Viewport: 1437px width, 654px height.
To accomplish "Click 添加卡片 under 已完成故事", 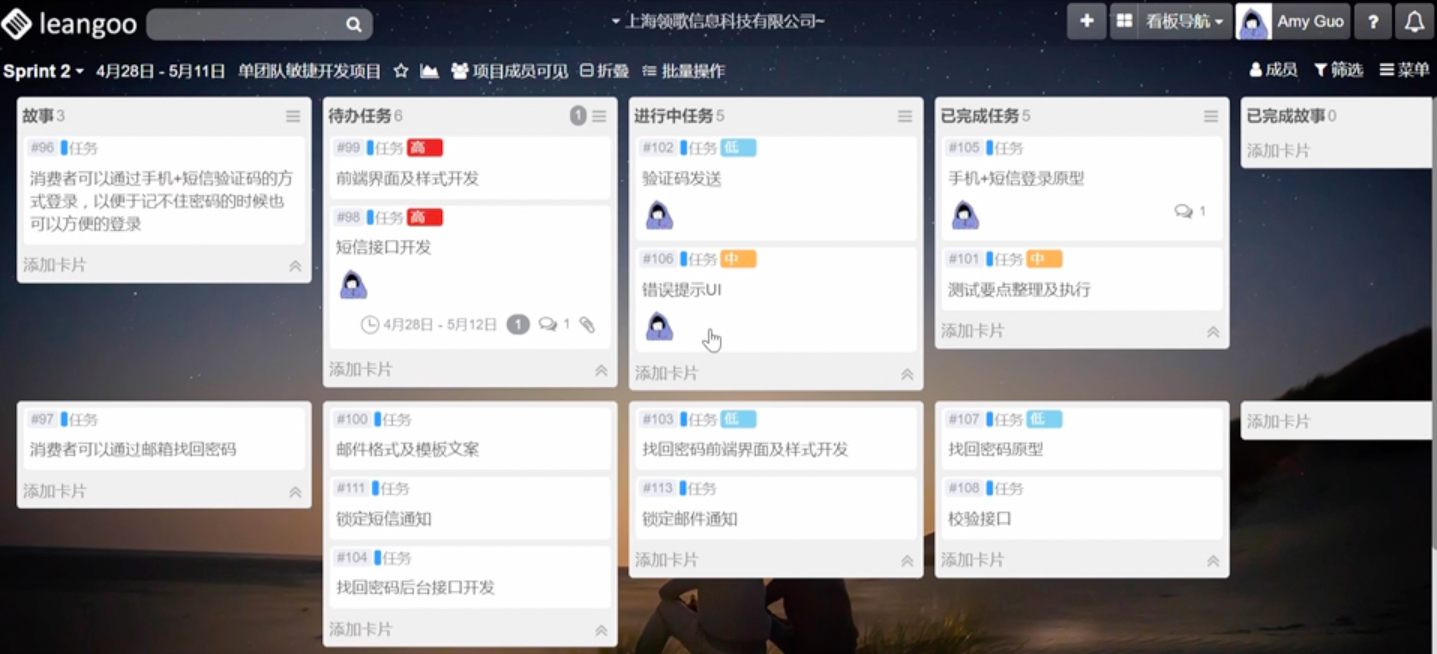I will [1277, 151].
